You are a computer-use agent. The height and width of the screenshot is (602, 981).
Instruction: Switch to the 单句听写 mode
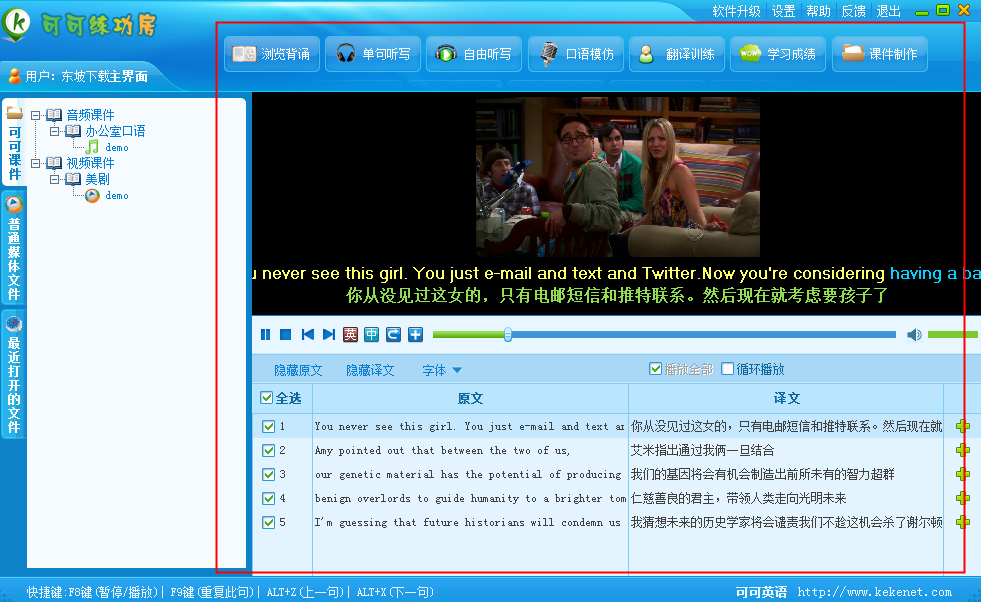tap(374, 54)
